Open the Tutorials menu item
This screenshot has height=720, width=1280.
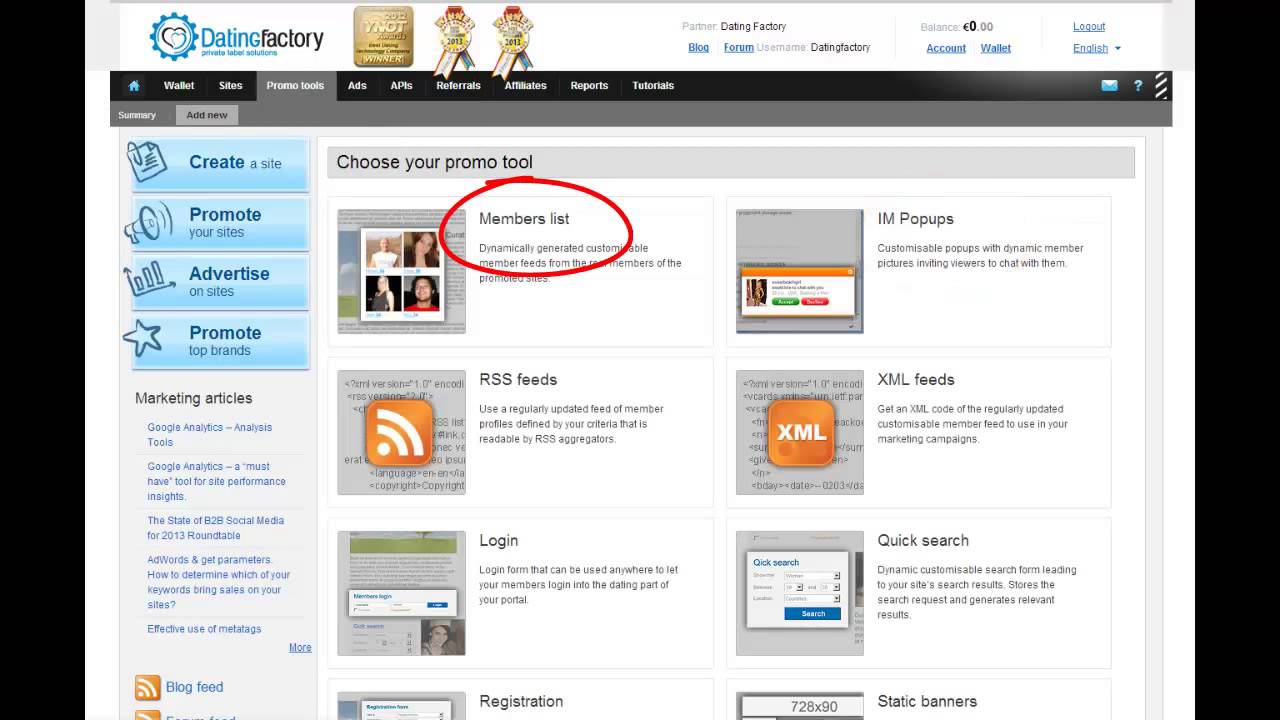pos(653,86)
